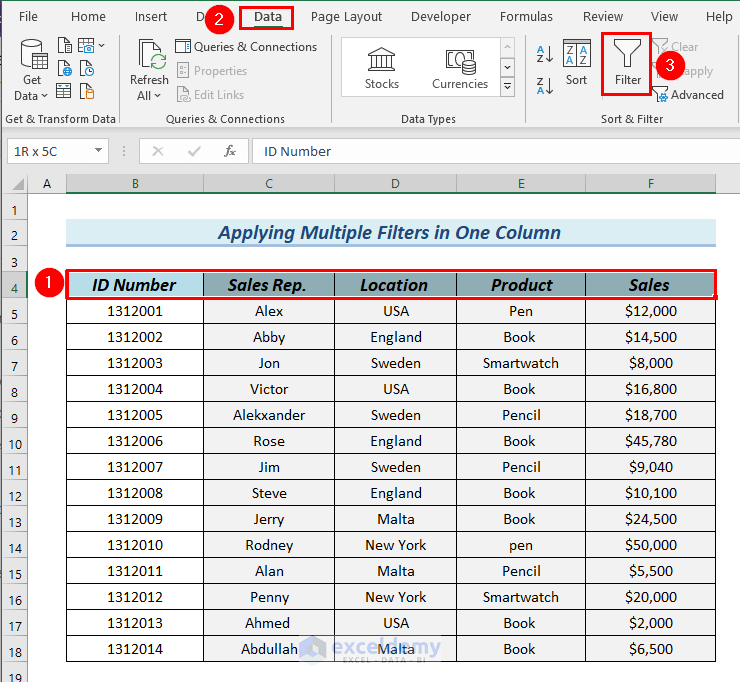The height and width of the screenshot is (682, 740).
Task: Click the Sales header cell
Action: point(649,285)
